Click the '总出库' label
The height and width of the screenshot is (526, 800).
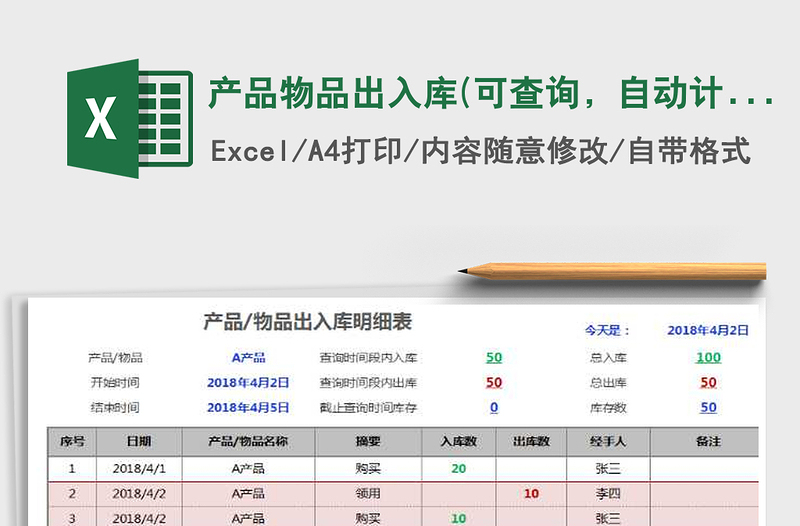pos(608,383)
